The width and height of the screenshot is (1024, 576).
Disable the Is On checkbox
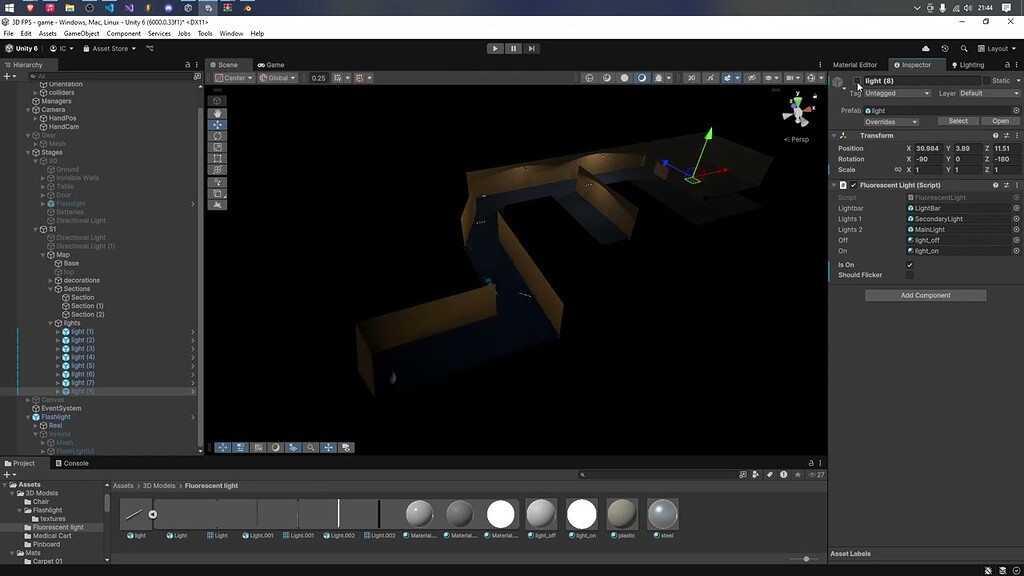908,264
